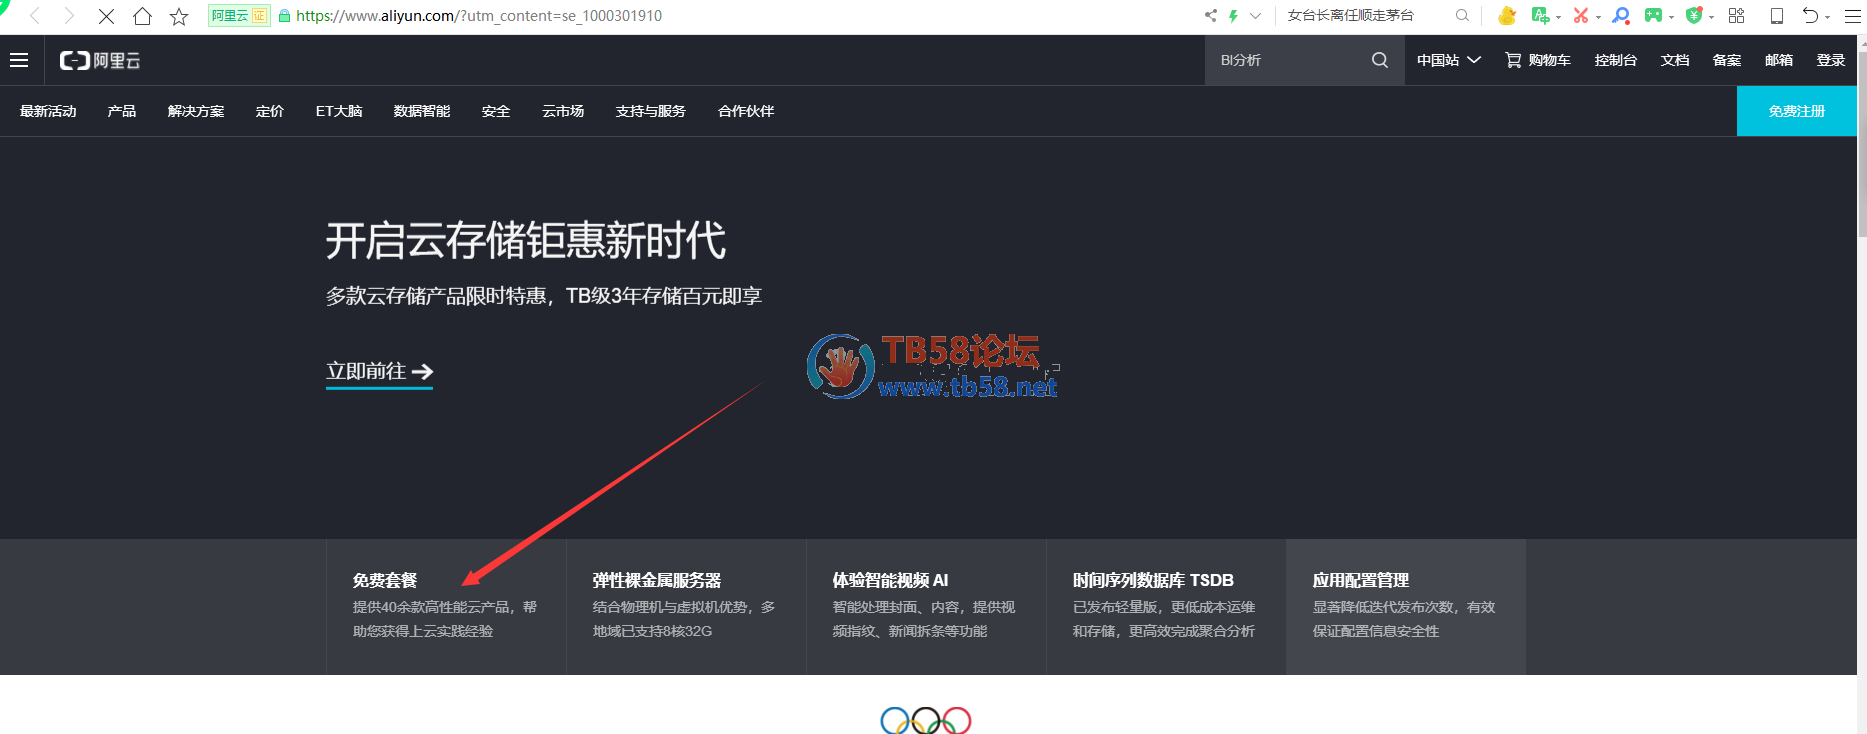Open the 弹性裸金属服务器 card

pyautogui.click(x=686, y=606)
